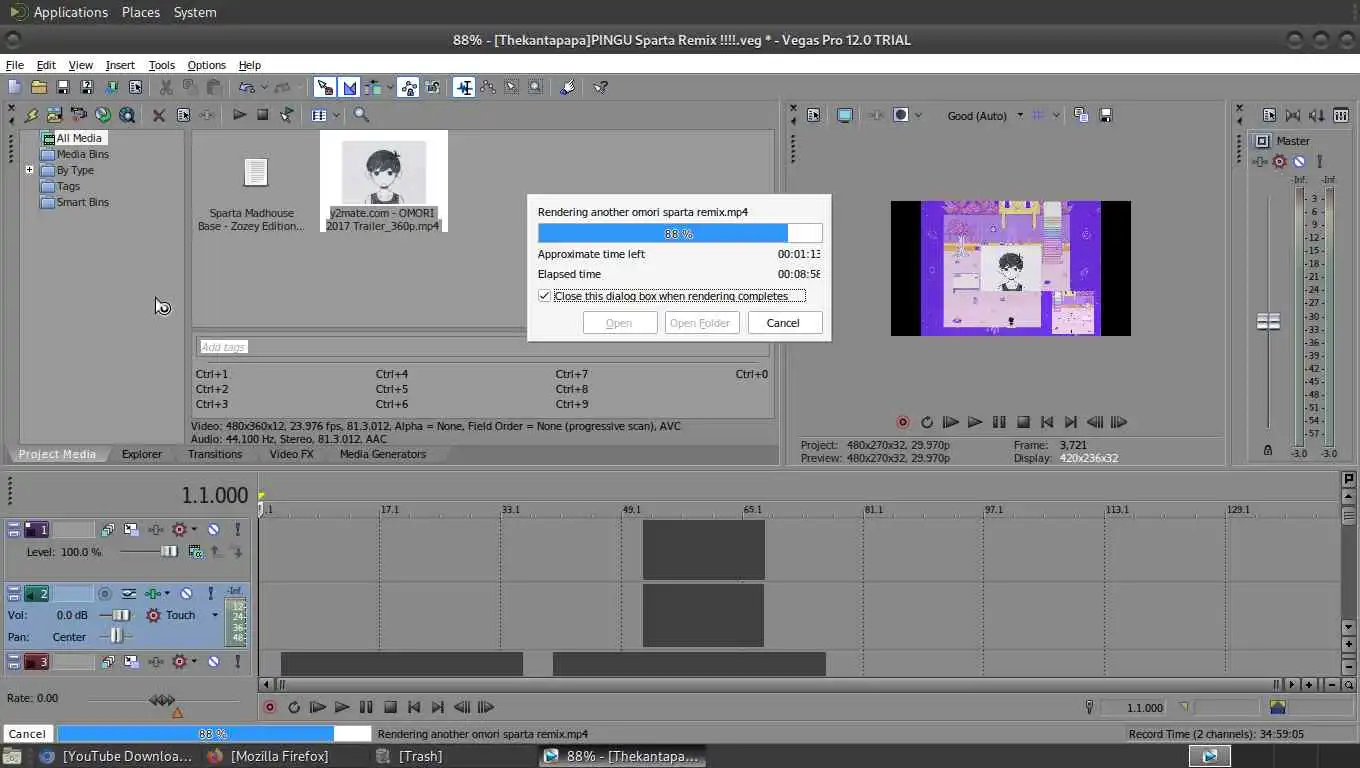Adjust the Master volume fader
The image size is (1360, 768).
click(x=1268, y=321)
